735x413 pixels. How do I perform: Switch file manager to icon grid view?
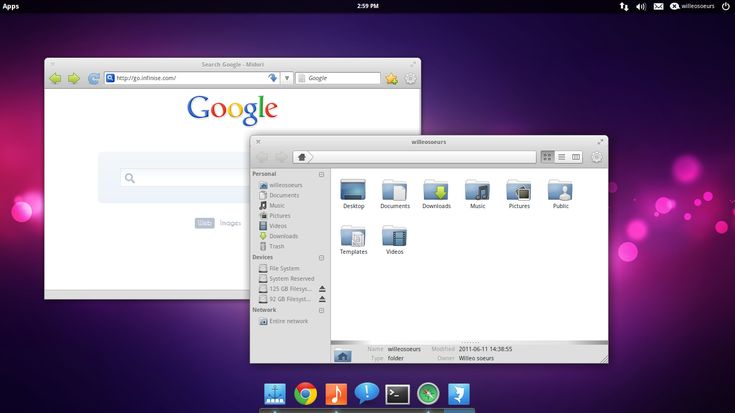click(547, 157)
